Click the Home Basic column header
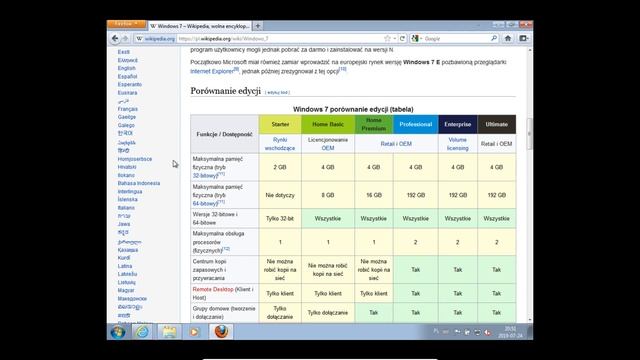The image size is (640, 360). pos(328,124)
